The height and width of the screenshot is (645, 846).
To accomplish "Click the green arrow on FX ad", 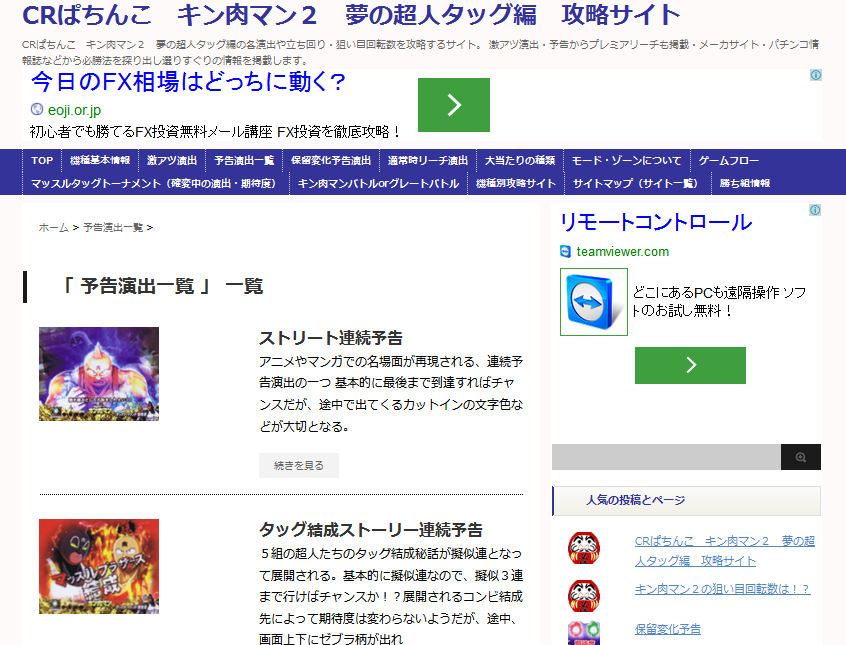I will (x=454, y=105).
